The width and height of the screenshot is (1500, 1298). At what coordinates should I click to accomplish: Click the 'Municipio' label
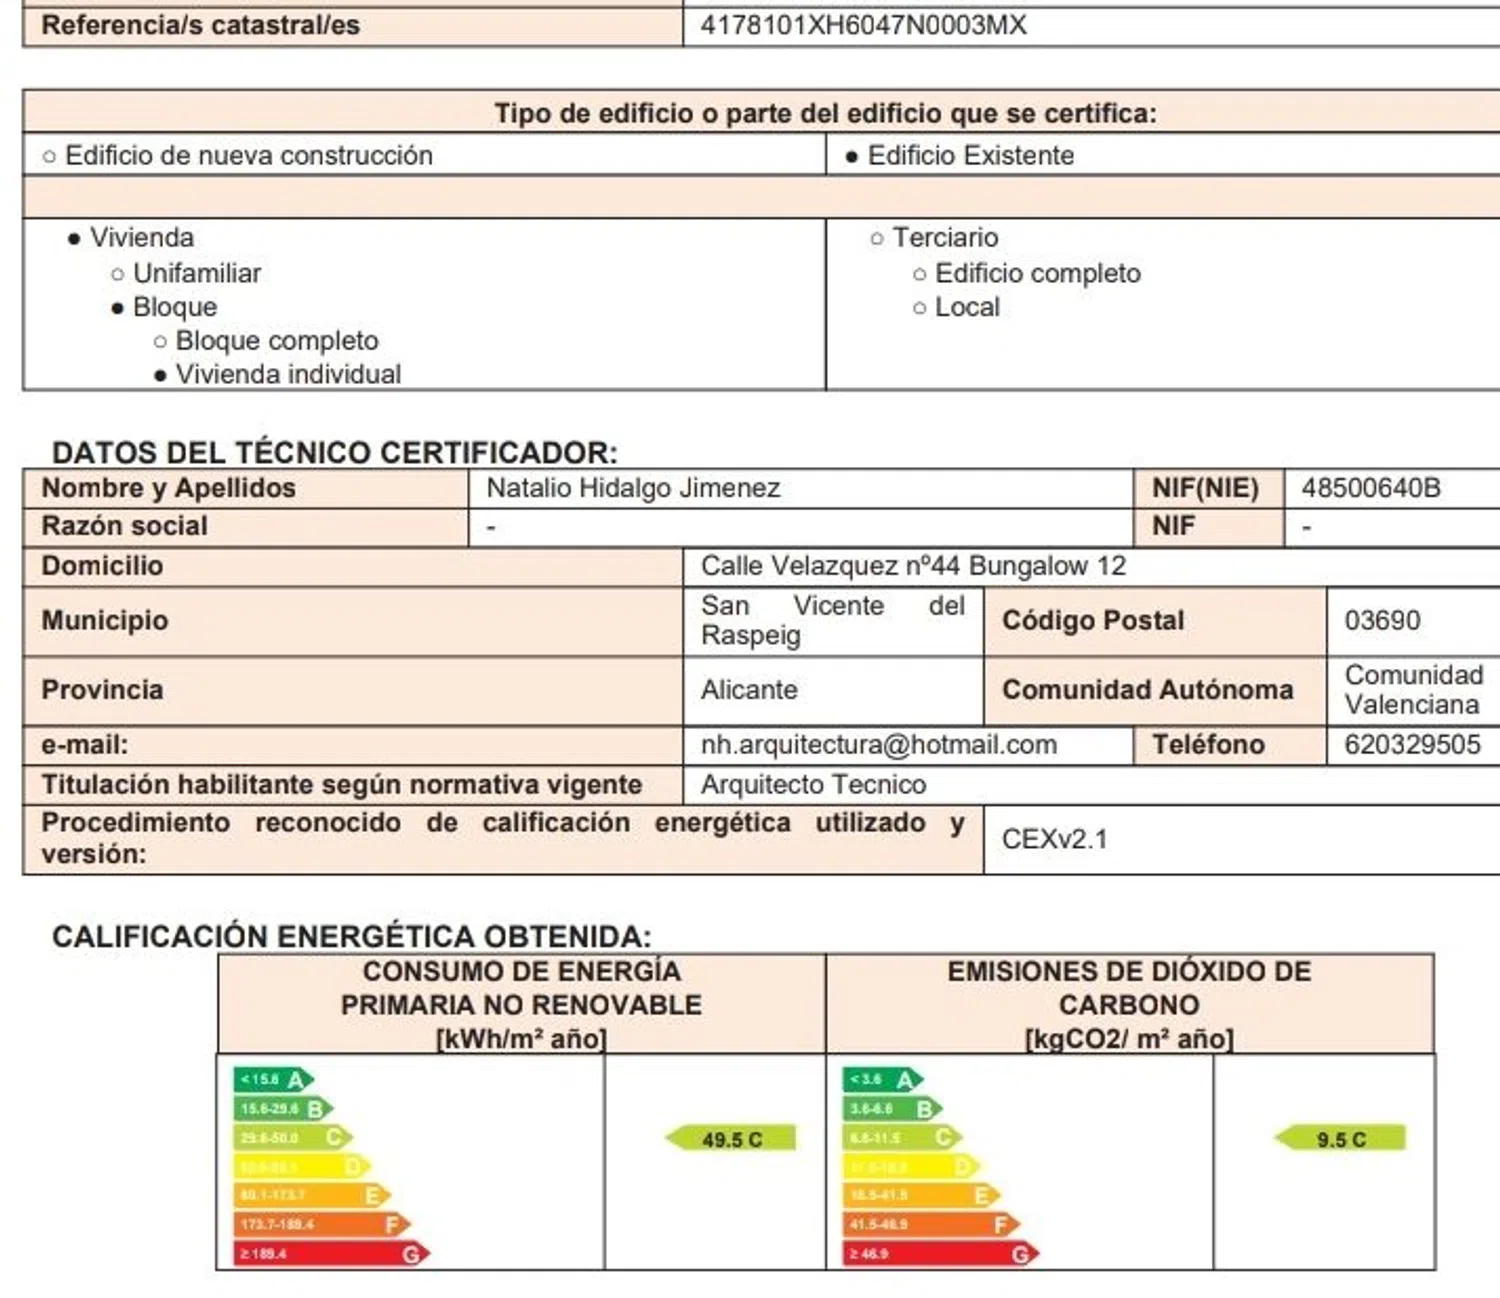pyautogui.click(x=105, y=620)
